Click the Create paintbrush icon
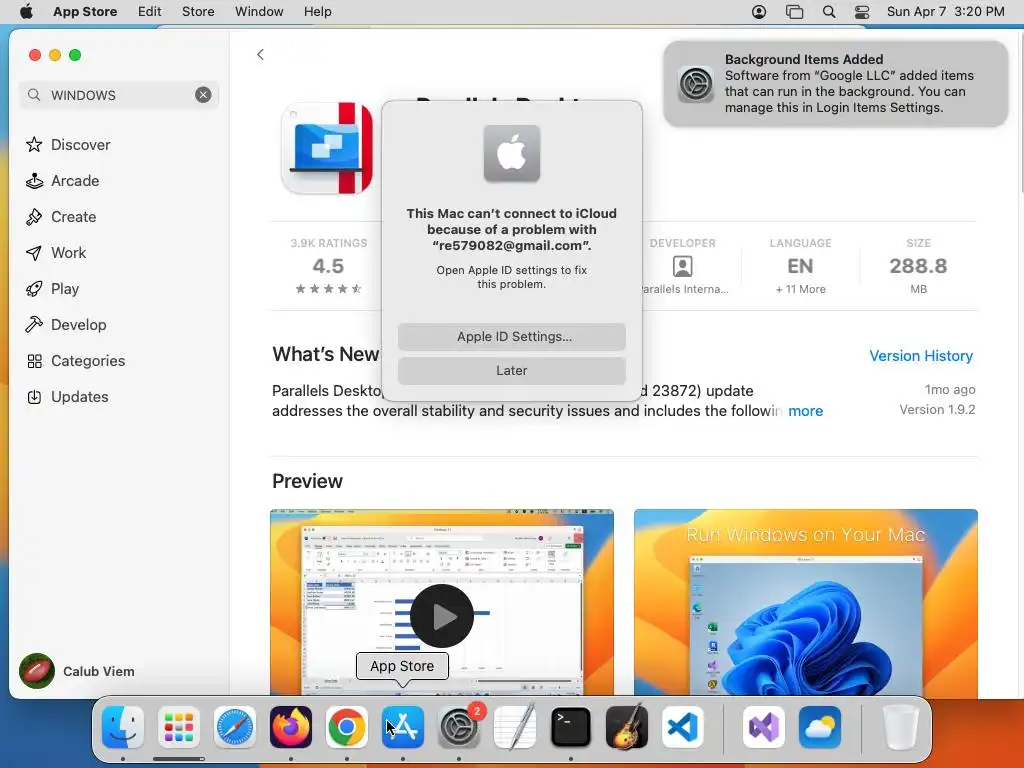Viewport: 1024px width, 768px height. point(34,216)
